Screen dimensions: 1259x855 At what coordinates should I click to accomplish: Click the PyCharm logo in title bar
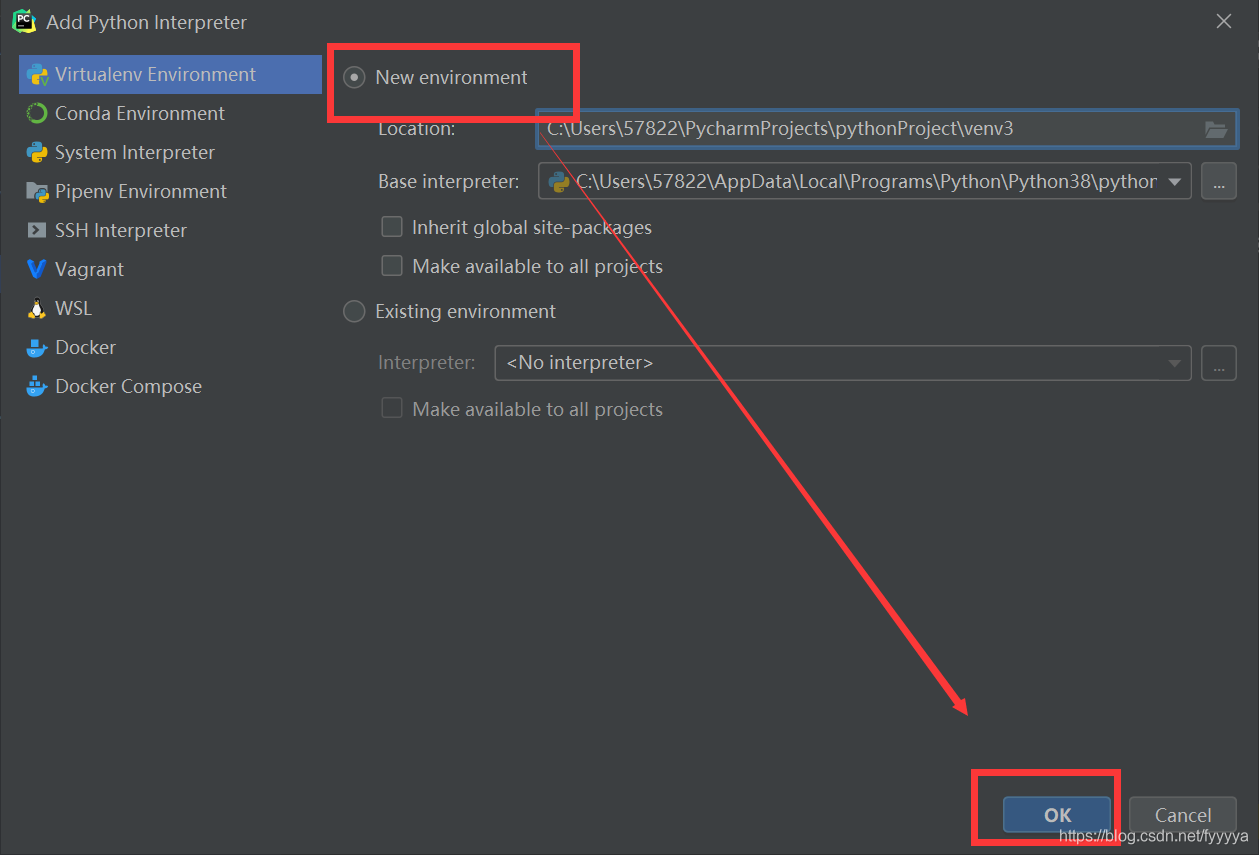22,21
